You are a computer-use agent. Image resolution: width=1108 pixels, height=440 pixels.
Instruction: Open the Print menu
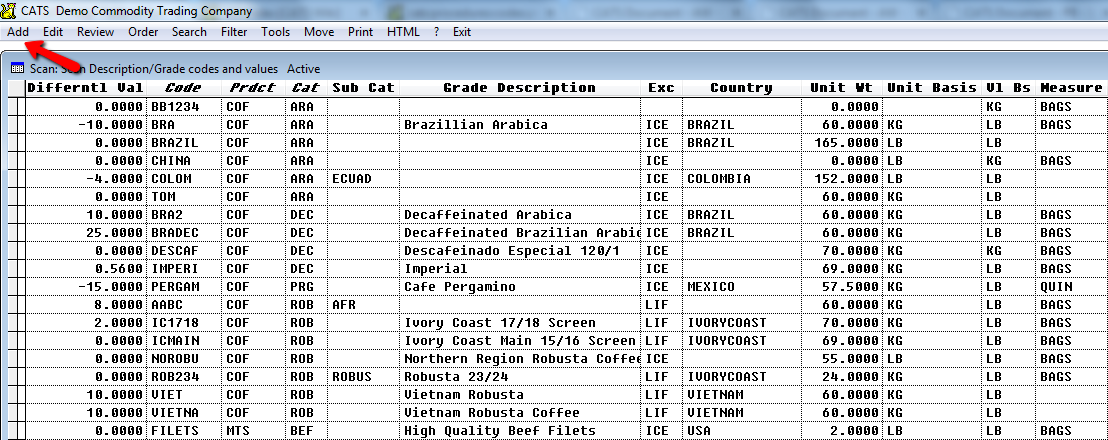coord(360,32)
